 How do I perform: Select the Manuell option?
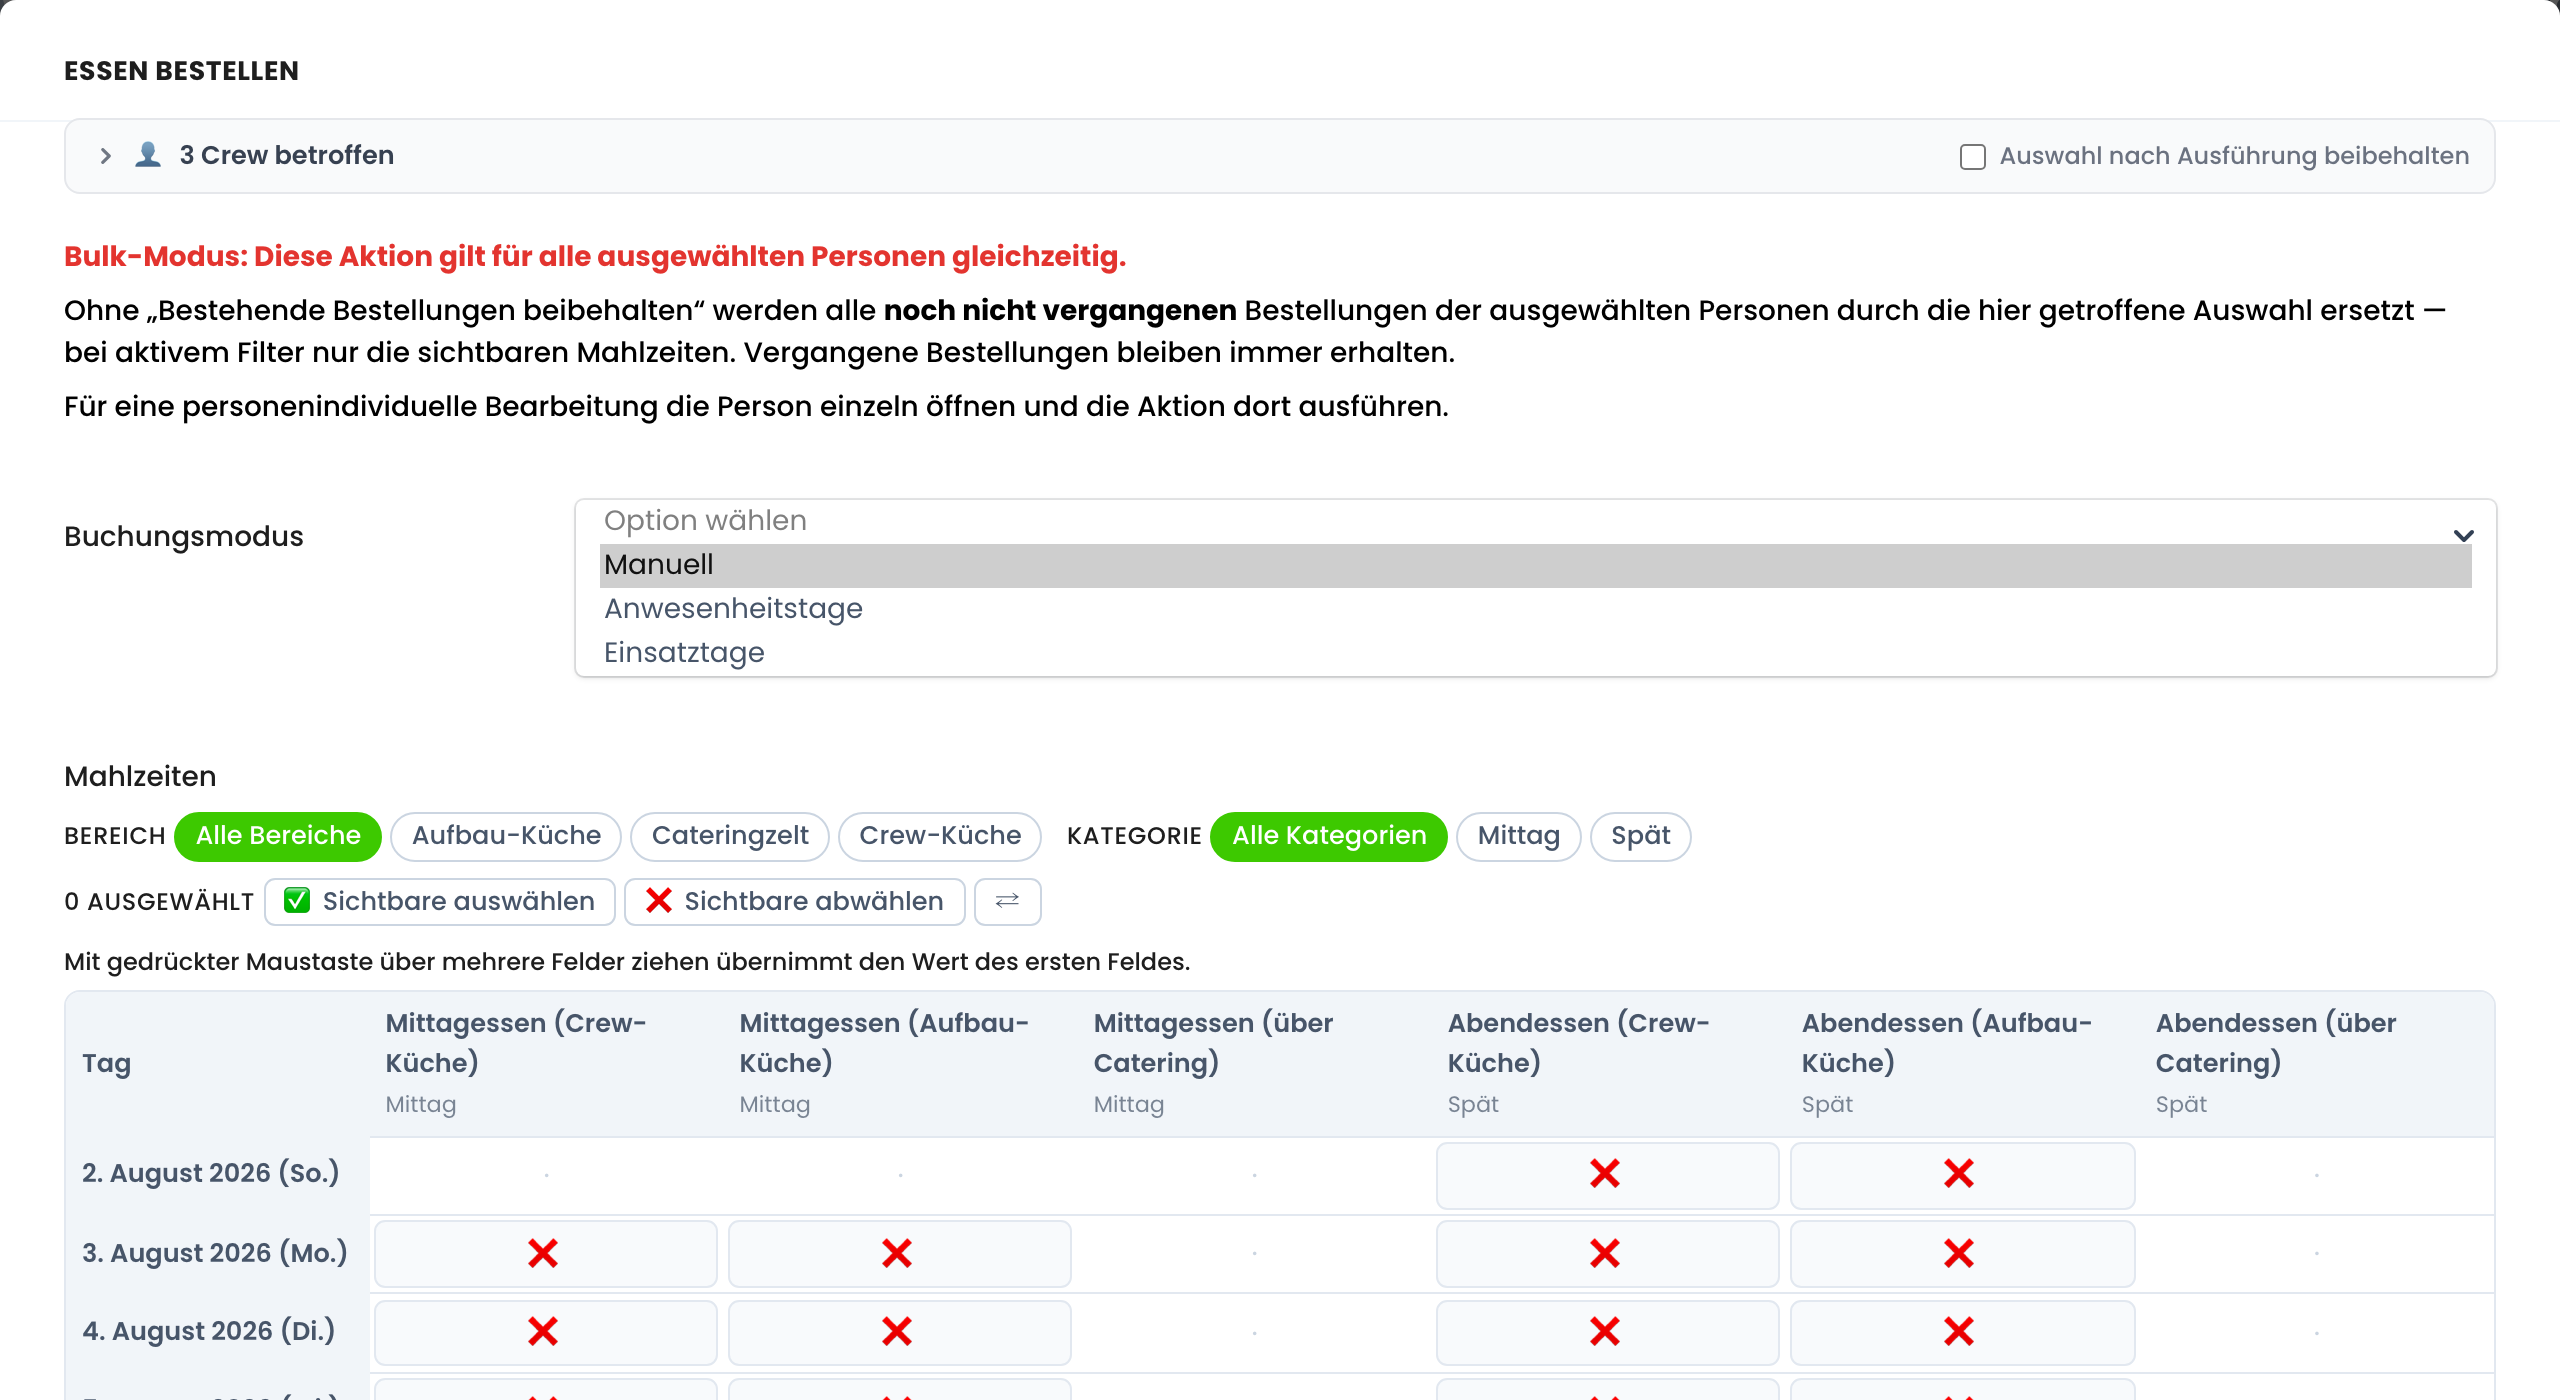click(1535, 565)
